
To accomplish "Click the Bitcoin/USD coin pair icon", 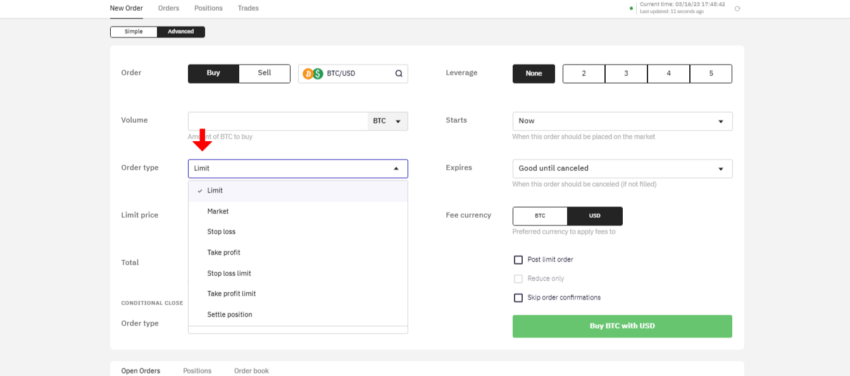I will pyautogui.click(x=313, y=74).
